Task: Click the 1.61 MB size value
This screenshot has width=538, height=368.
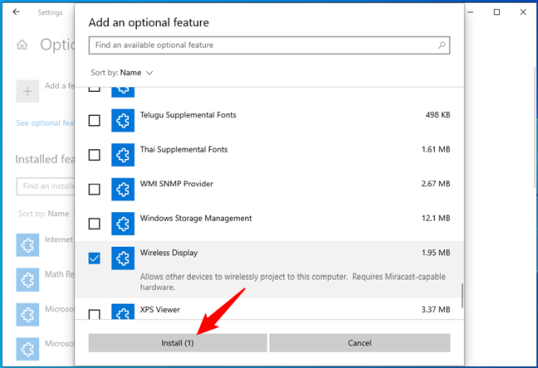Action: pyautogui.click(x=436, y=149)
